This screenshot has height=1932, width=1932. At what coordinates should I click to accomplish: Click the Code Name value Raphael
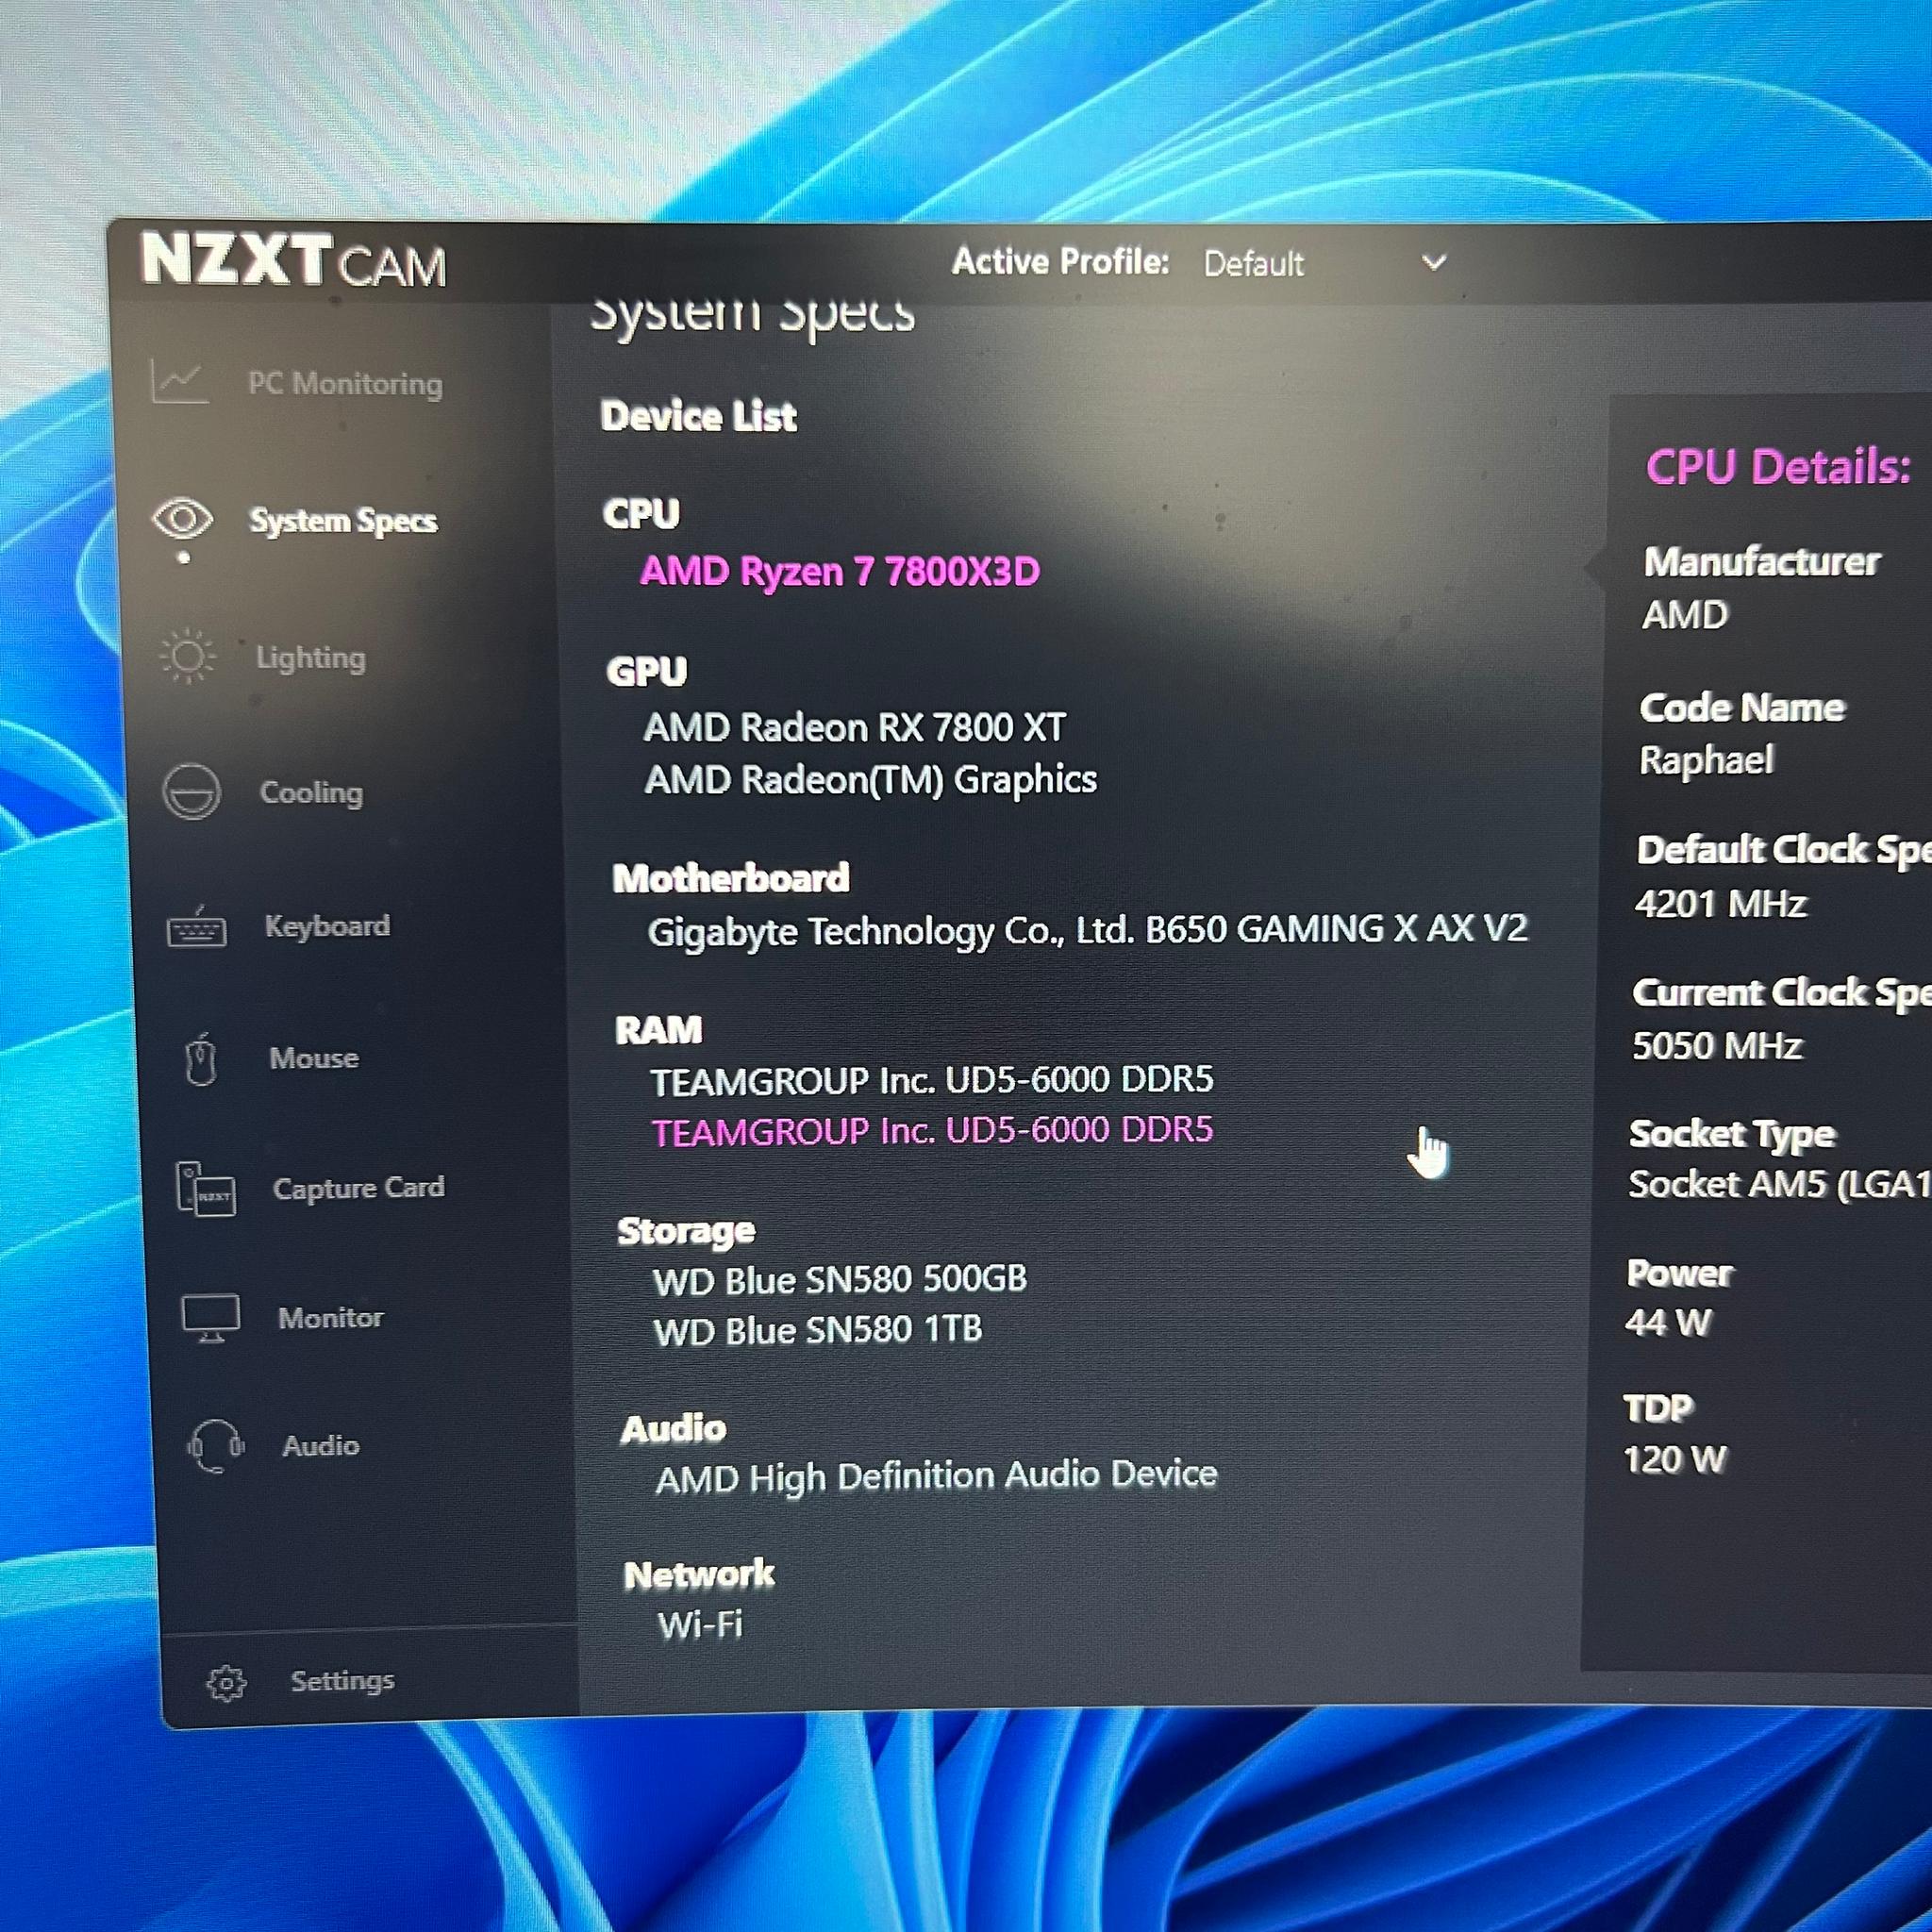(x=1707, y=760)
